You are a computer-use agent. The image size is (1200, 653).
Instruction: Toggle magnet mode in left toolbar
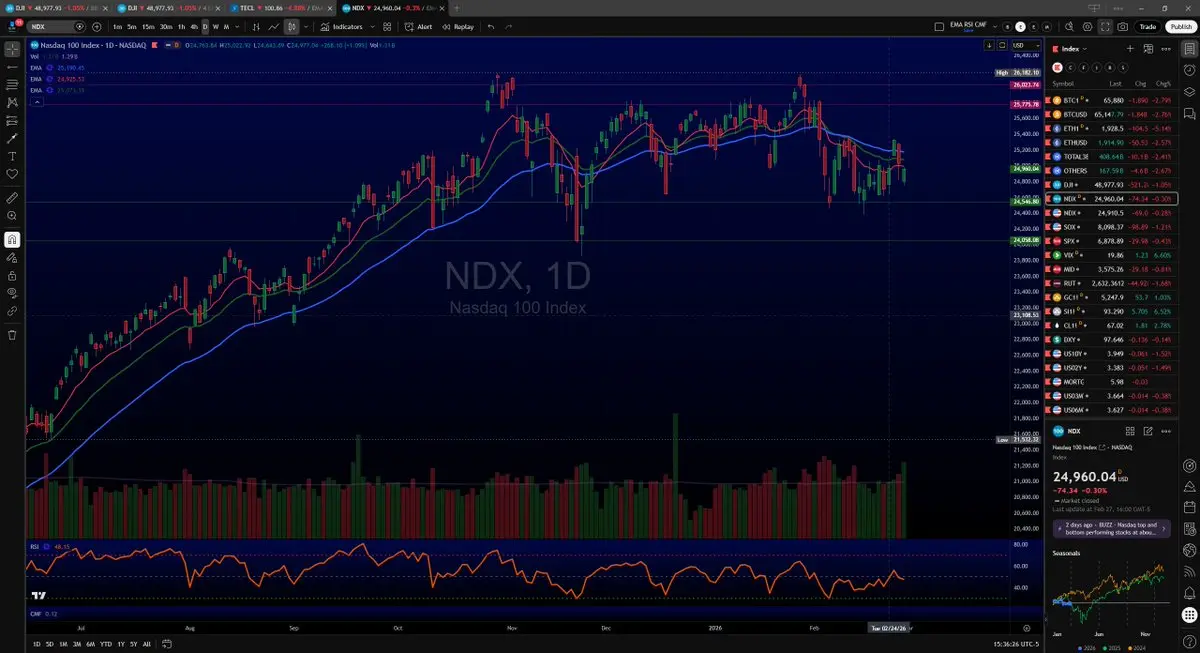[12, 239]
